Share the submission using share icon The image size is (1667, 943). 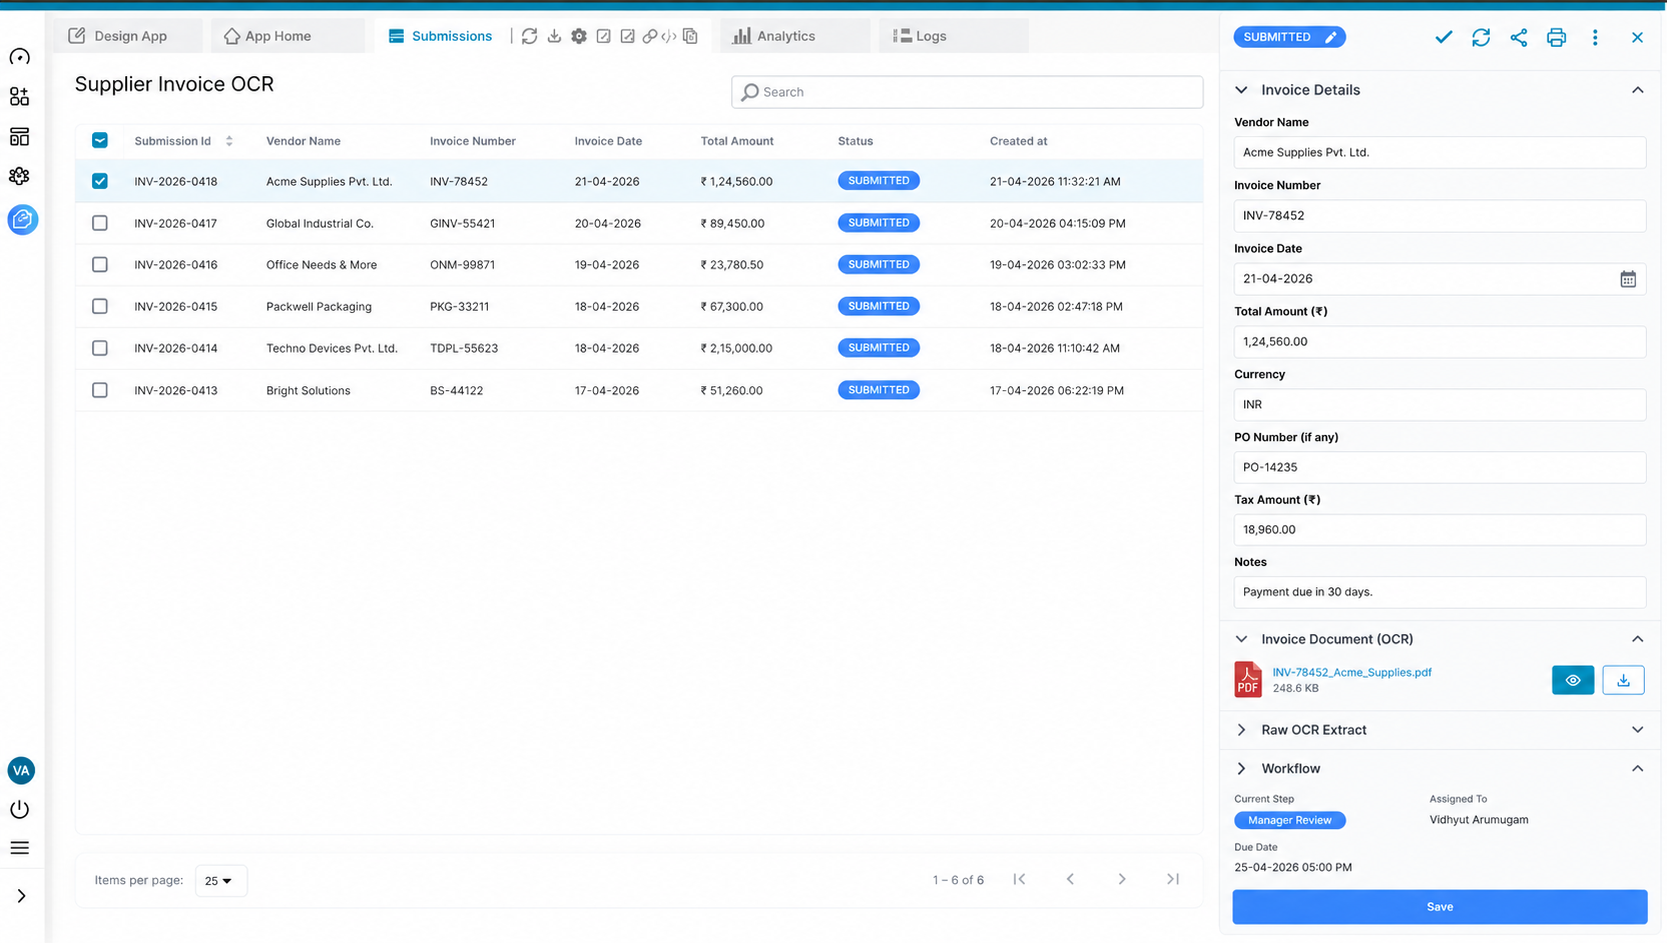click(1519, 37)
